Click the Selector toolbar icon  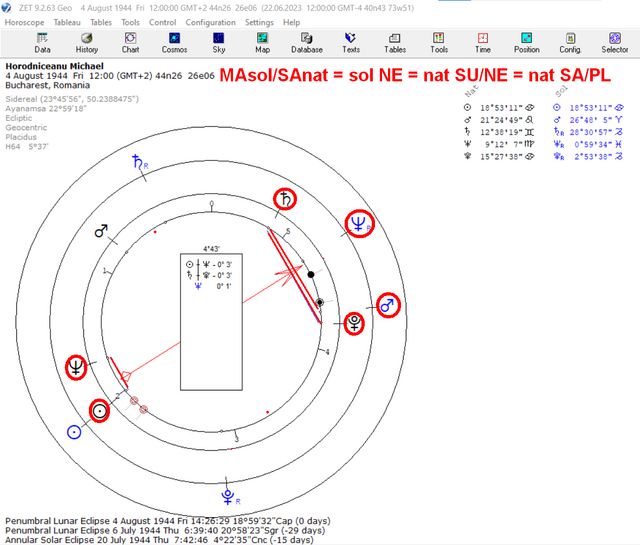coord(615,43)
